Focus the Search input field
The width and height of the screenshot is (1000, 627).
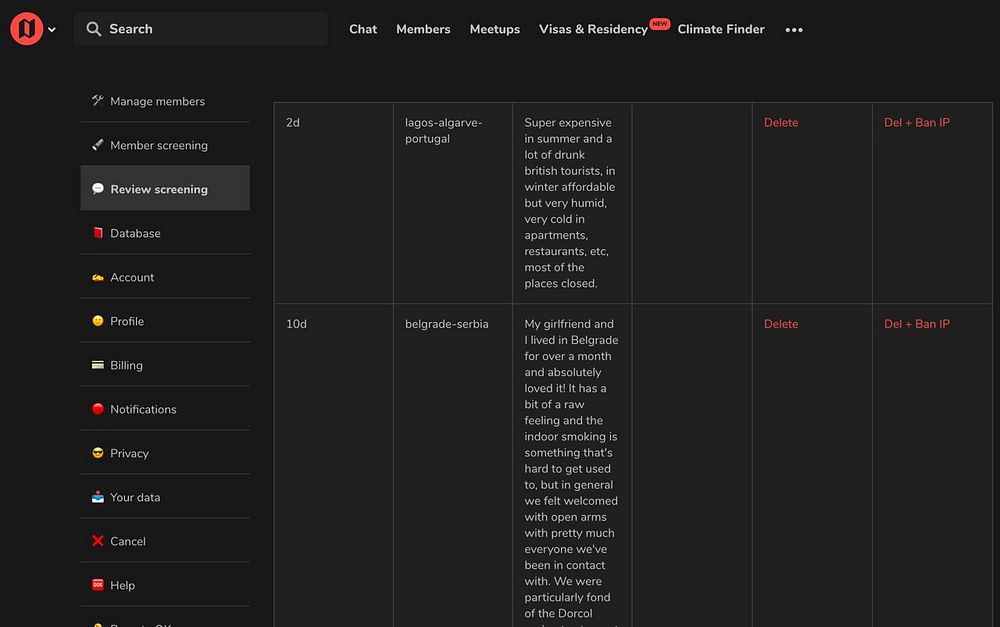201,29
